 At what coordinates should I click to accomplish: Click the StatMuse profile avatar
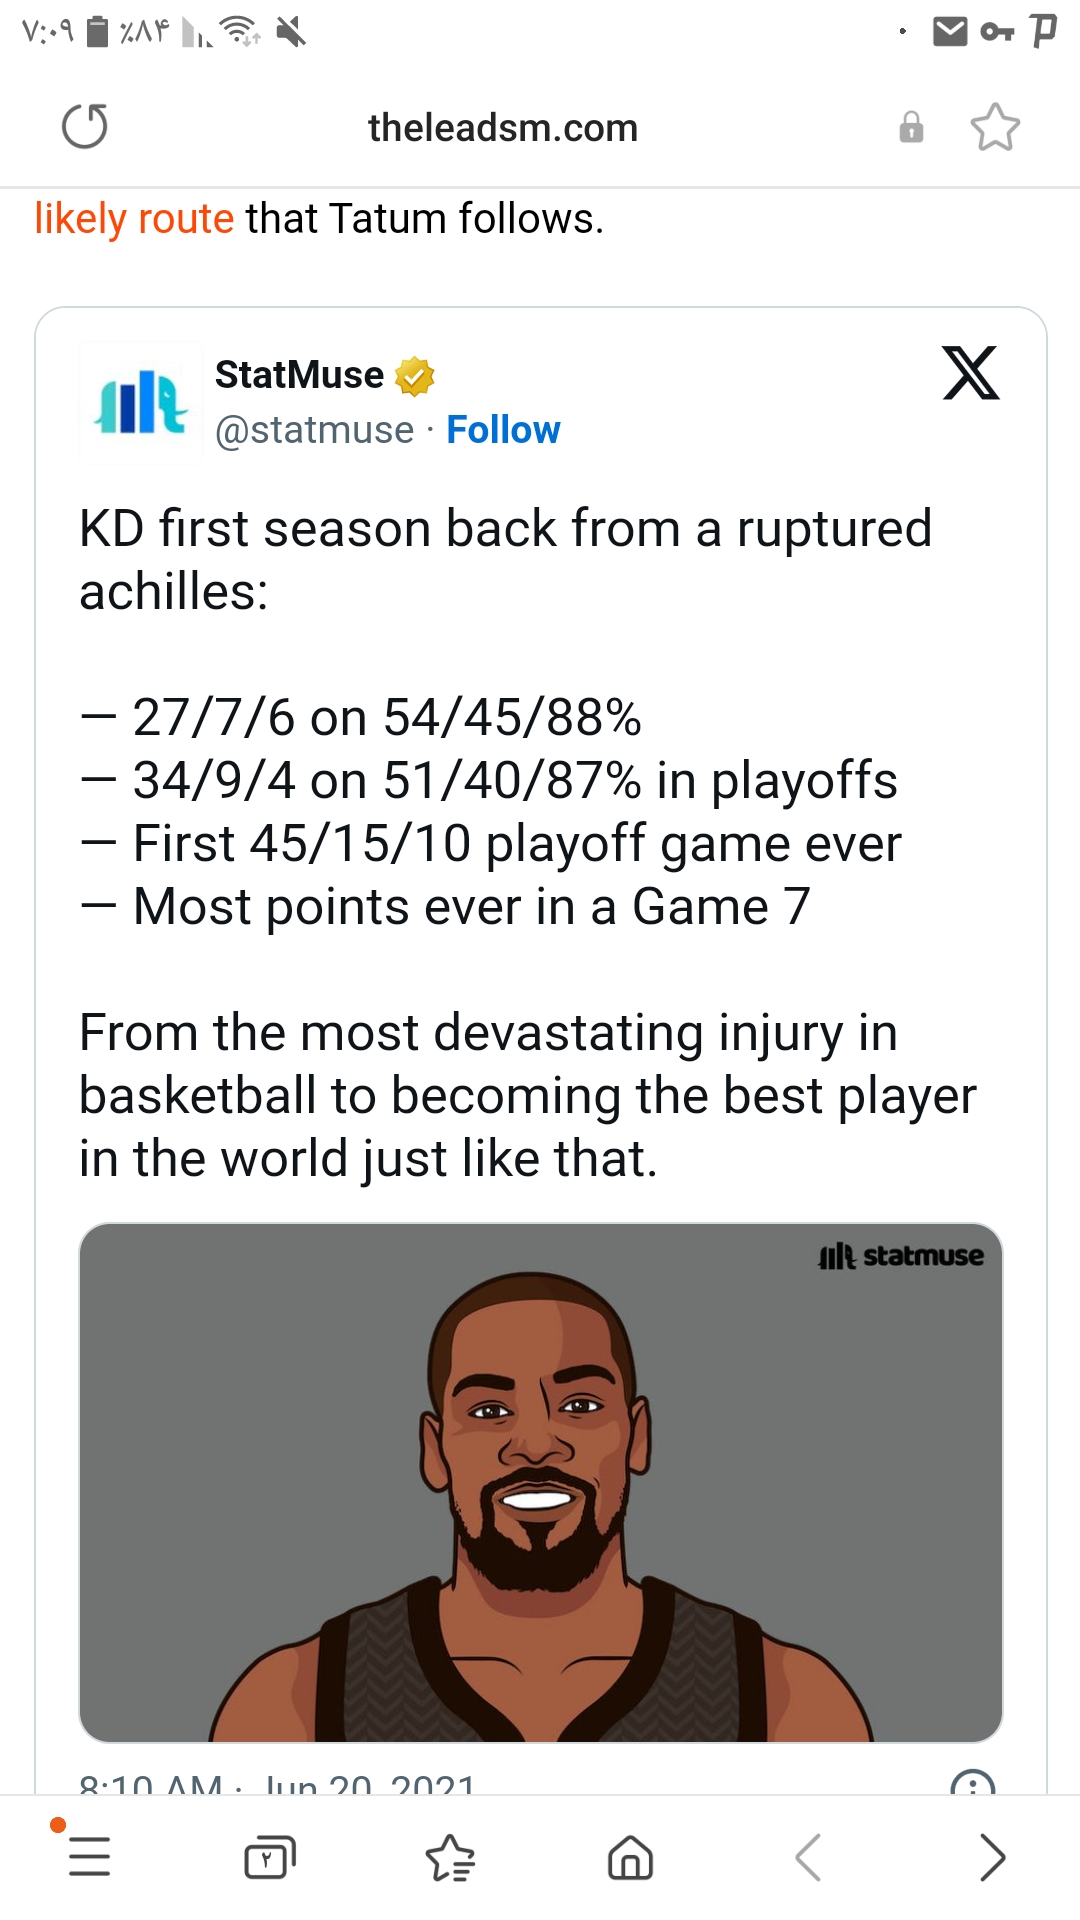click(x=141, y=400)
